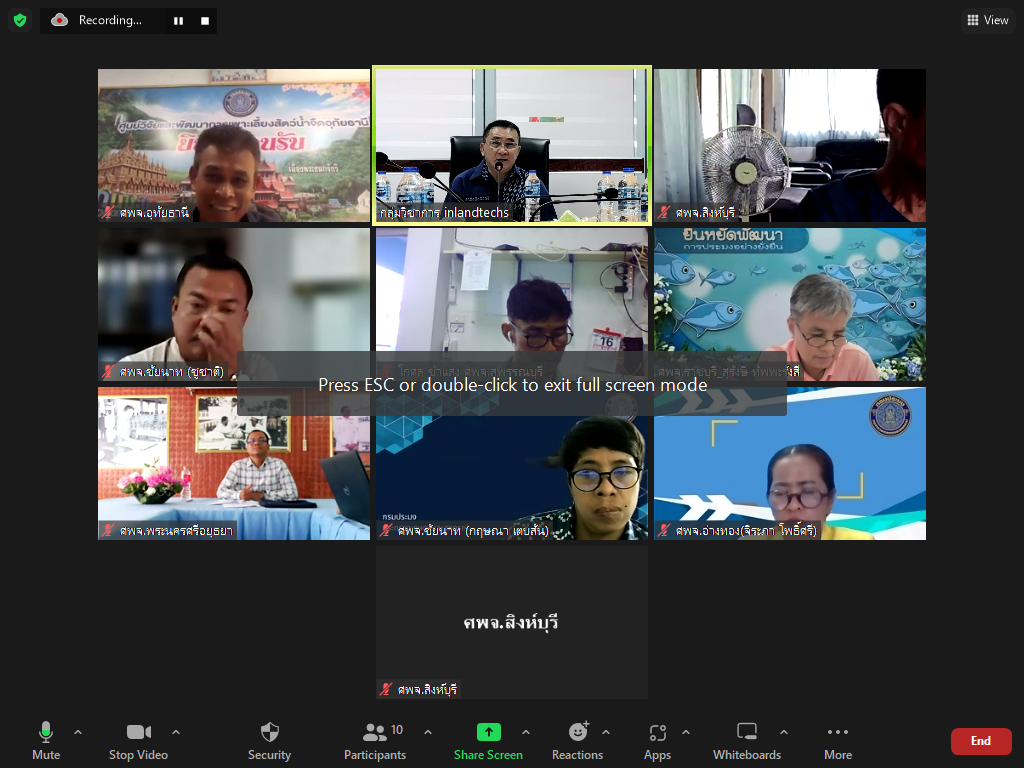Select the สพจ.พระนครศรีอยุธยา video tile

coord(234,464)
